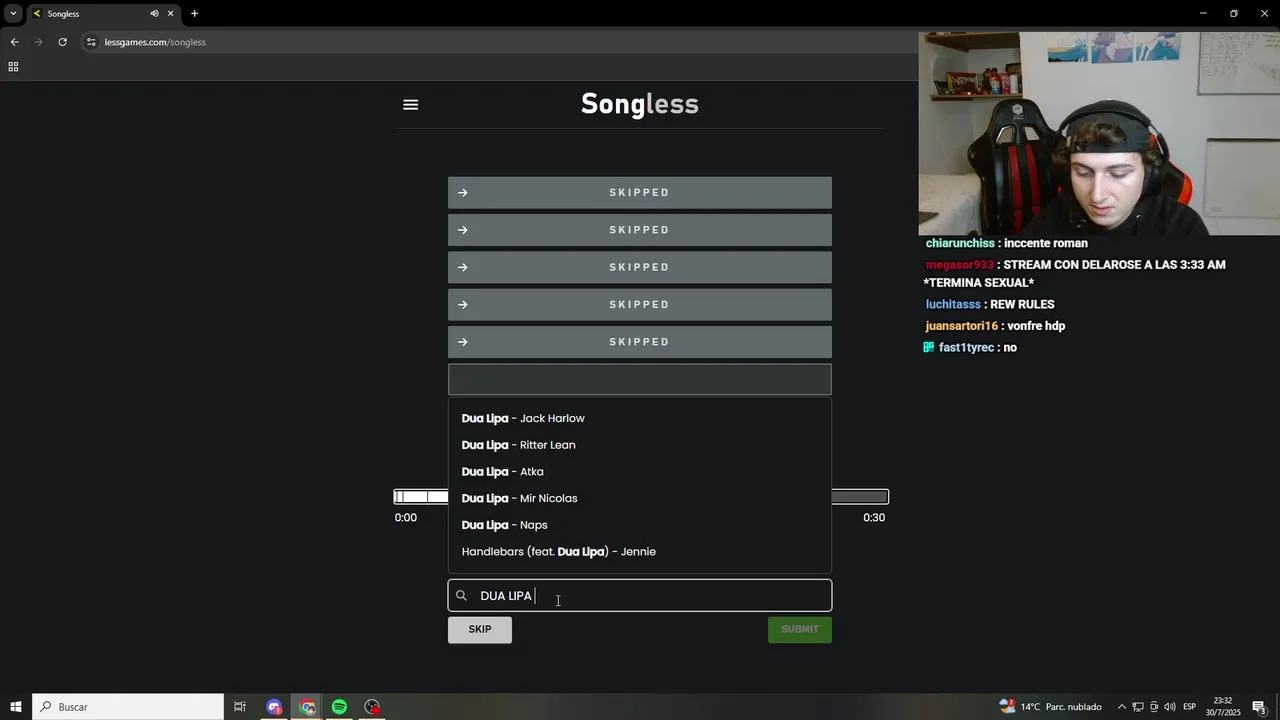The height and width of the screenshot is (720, 1280).
Task: Open Chrome from the taskbar
Action: (307, 707)
